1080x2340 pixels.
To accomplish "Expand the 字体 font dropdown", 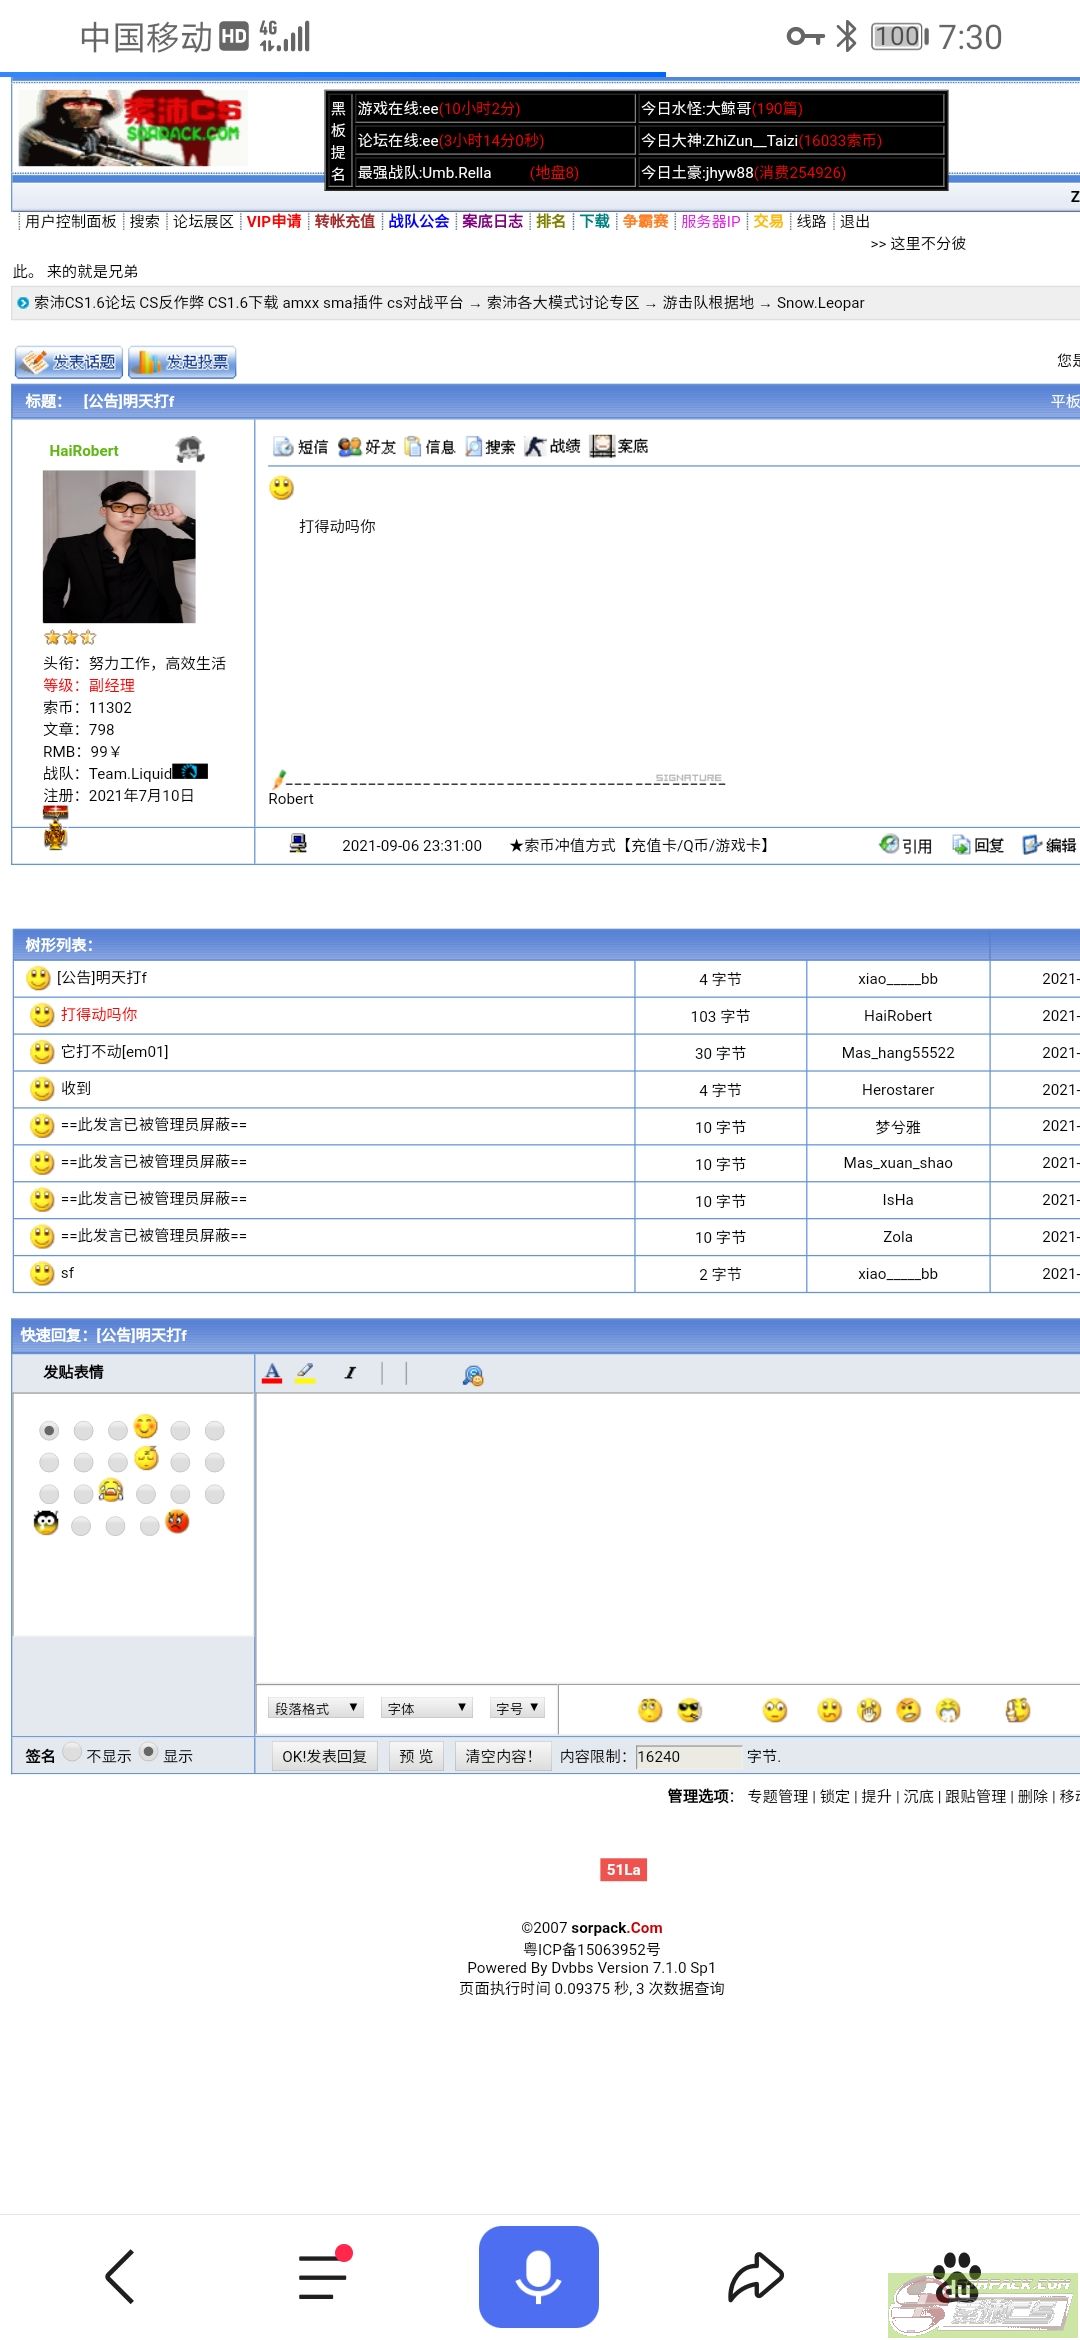I will coord(427,1708).
